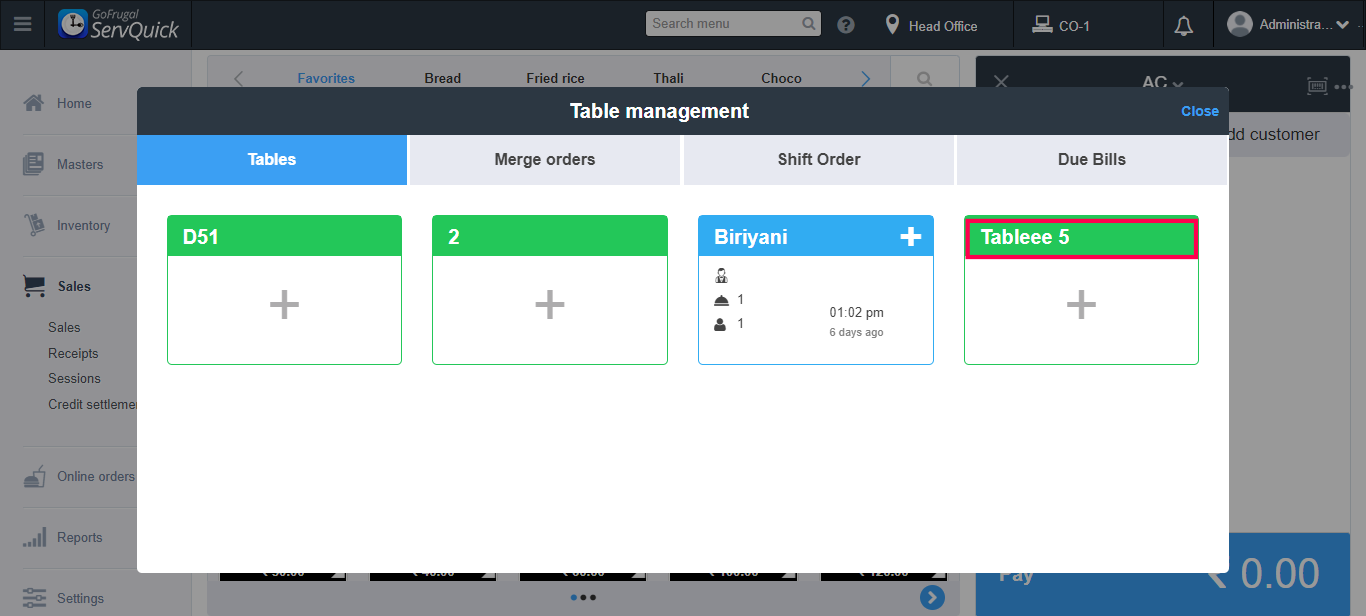
Task: Select the Fried rice category
Action: [555, 78]
